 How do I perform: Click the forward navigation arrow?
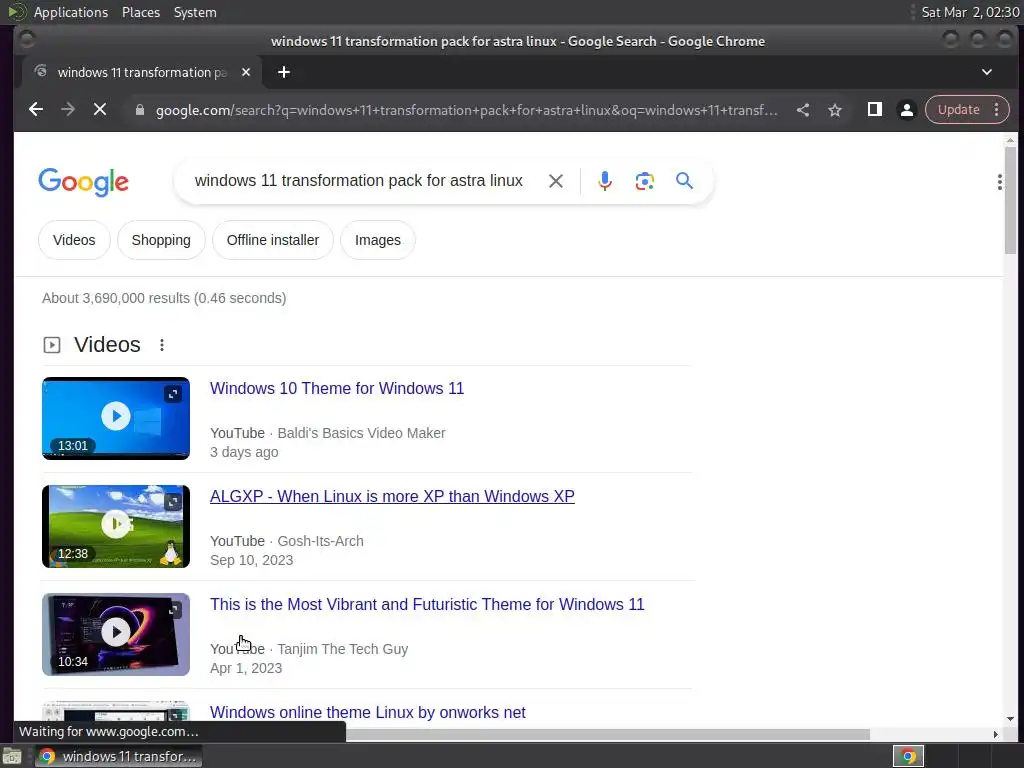pyautogui.click(x=68, y=110)
